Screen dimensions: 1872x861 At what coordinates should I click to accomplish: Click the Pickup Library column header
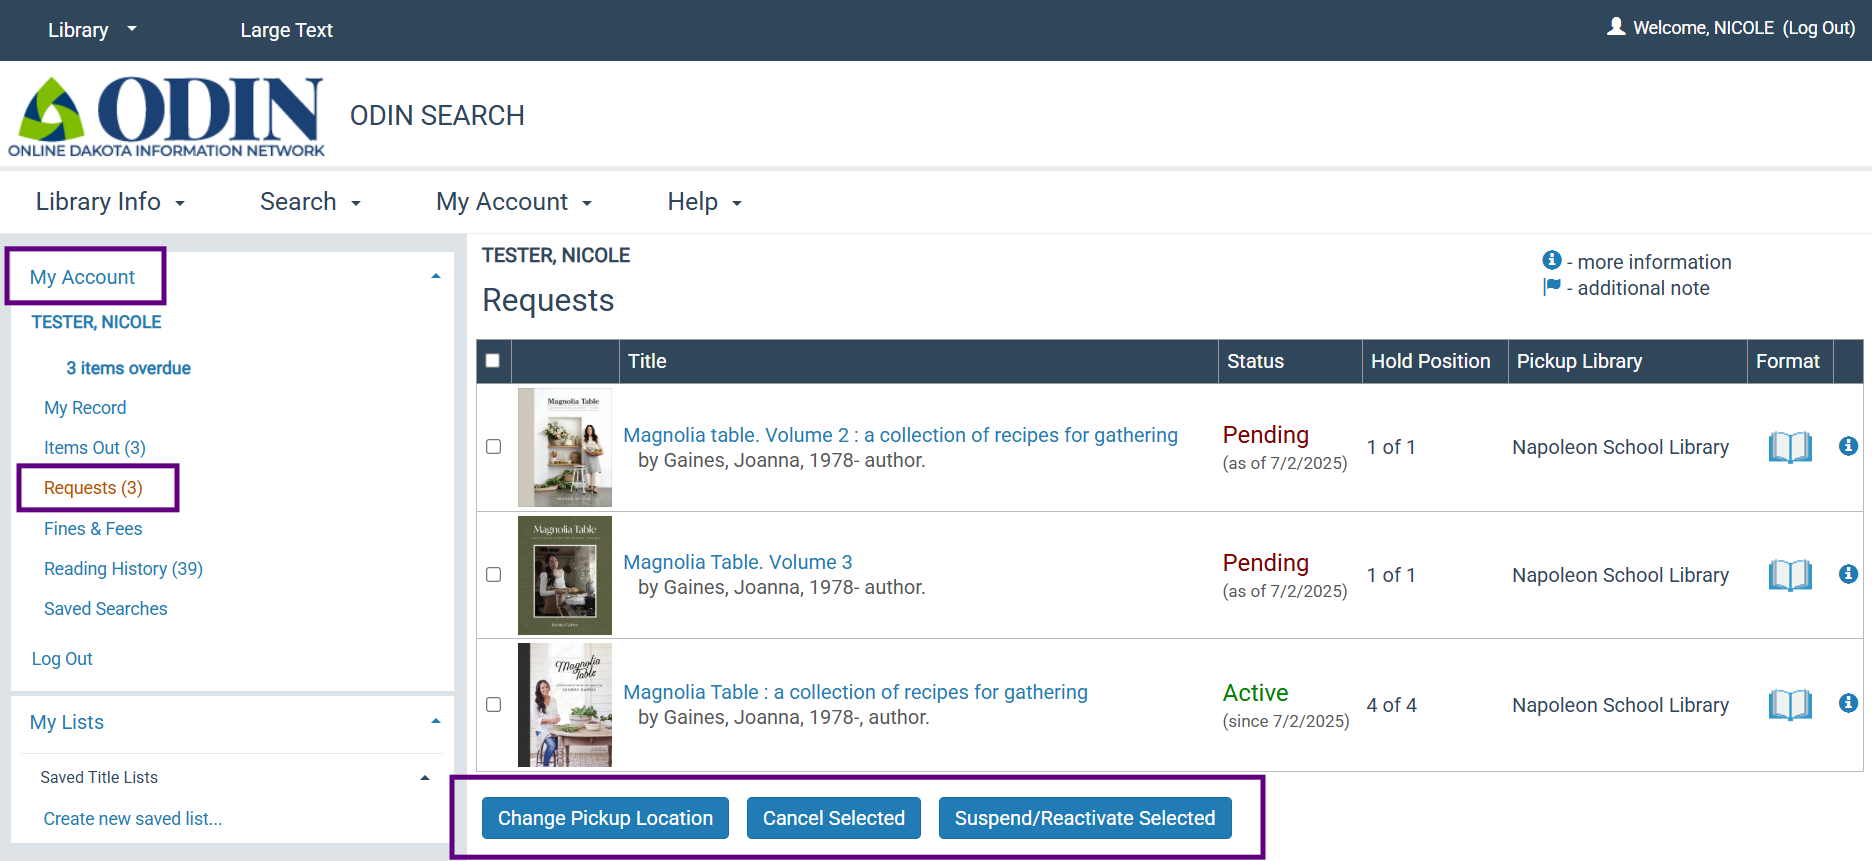tap(1628, 361)
